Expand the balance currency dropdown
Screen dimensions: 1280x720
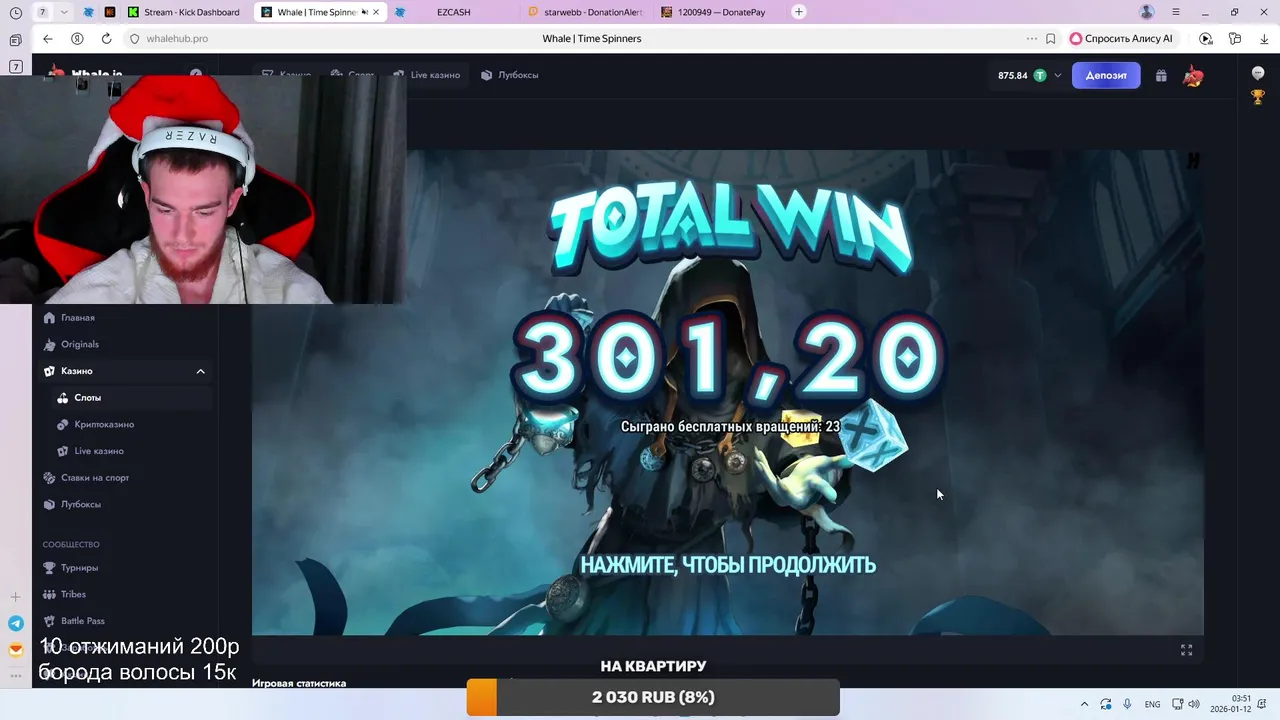[x=1057, y=75]
